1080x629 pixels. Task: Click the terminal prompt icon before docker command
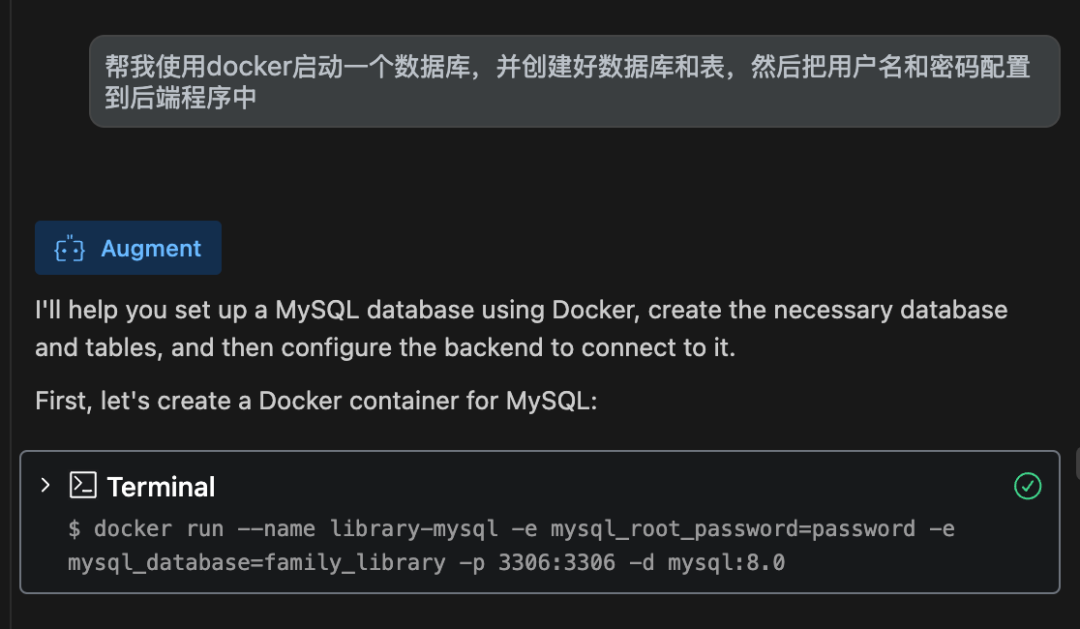point(73,529)
